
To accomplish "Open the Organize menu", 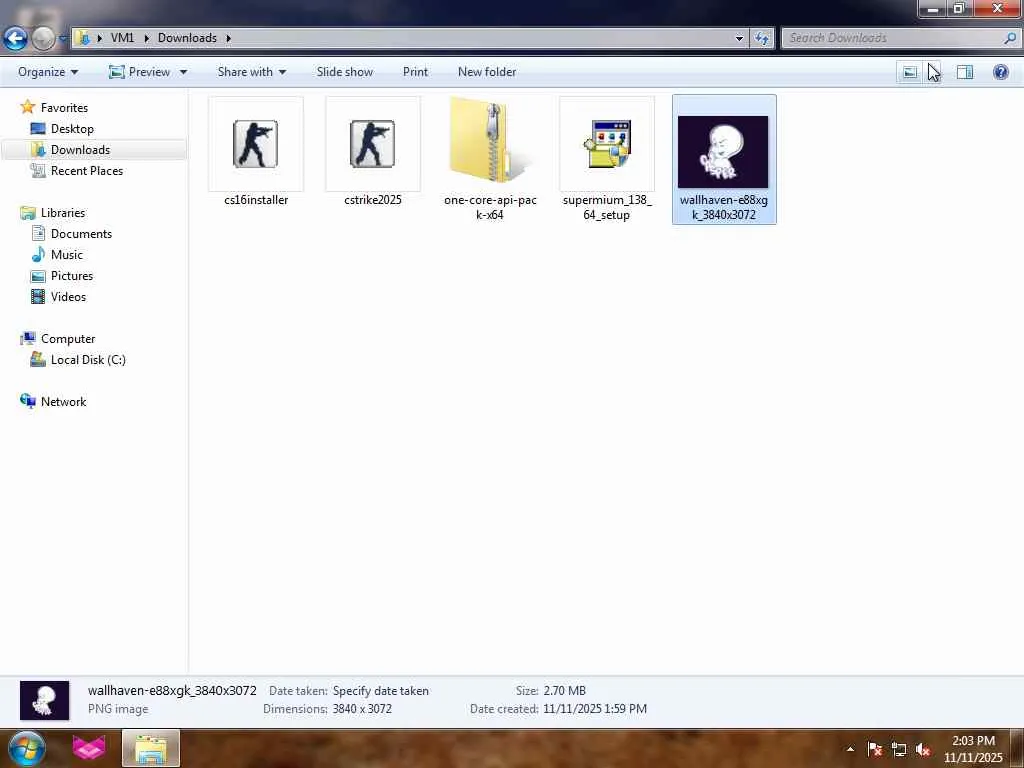I will tap(48, 72).
